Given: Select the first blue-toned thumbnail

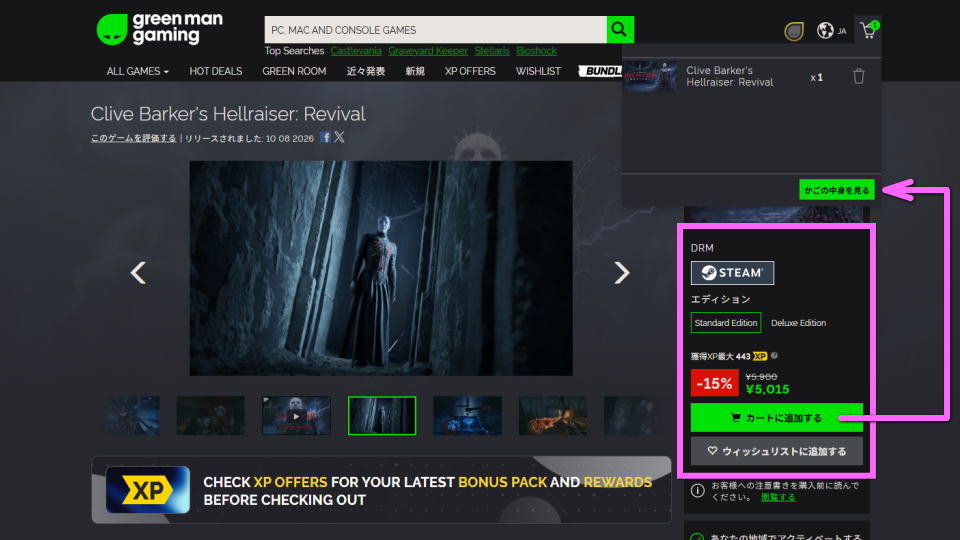Looking at the screenshot, I should [132, 416].
